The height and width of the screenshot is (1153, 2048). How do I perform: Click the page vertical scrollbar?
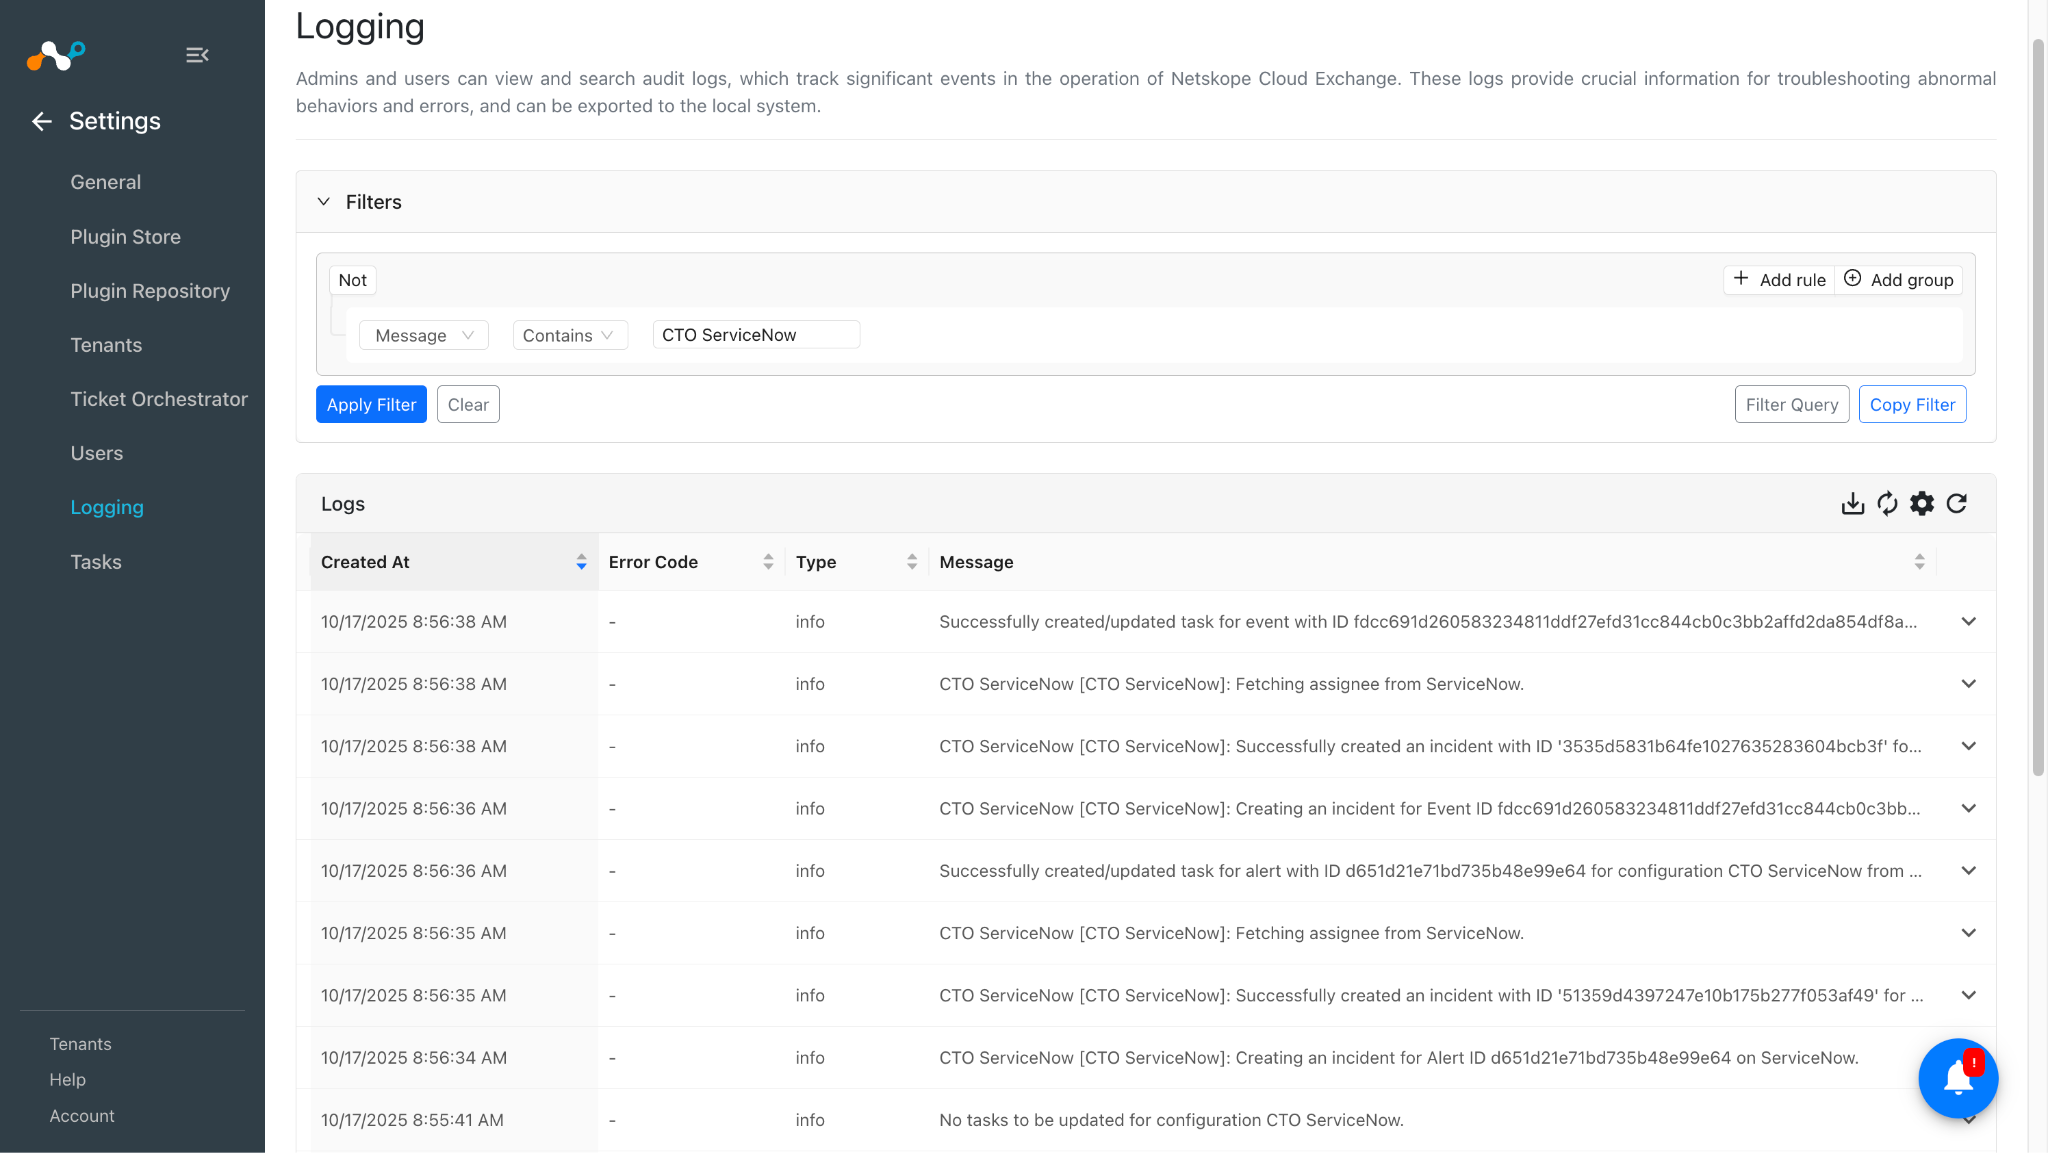click(x=2038, y=408)
